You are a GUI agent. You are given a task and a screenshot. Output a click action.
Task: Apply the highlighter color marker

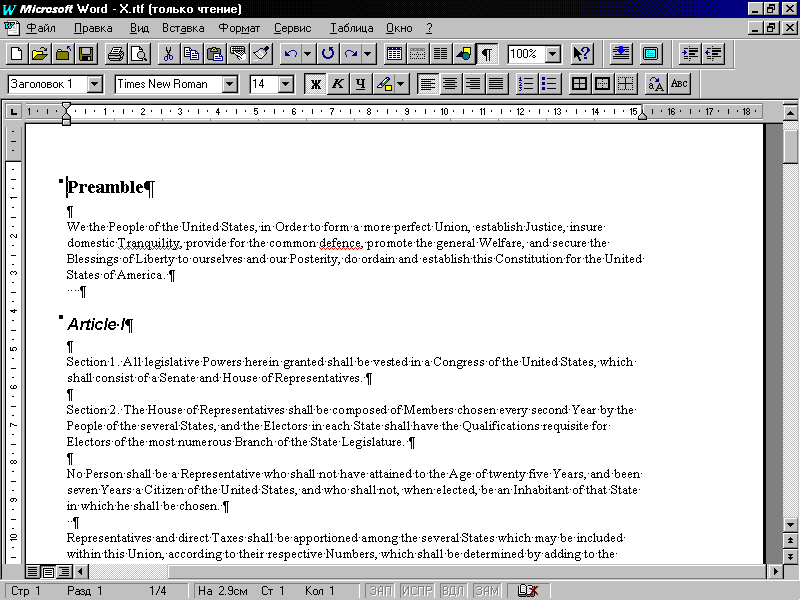coord(384,84)
